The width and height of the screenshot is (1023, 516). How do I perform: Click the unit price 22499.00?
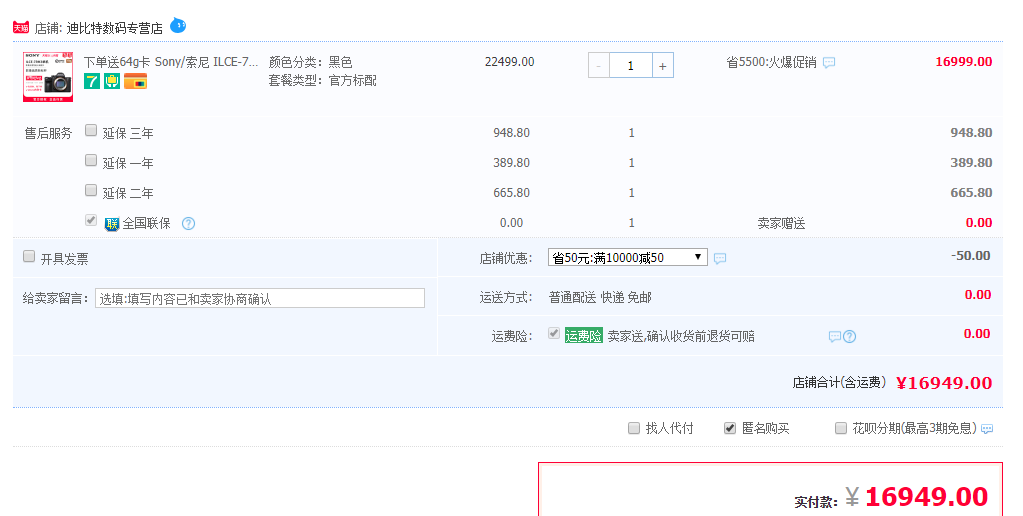[x=510, y=62]
